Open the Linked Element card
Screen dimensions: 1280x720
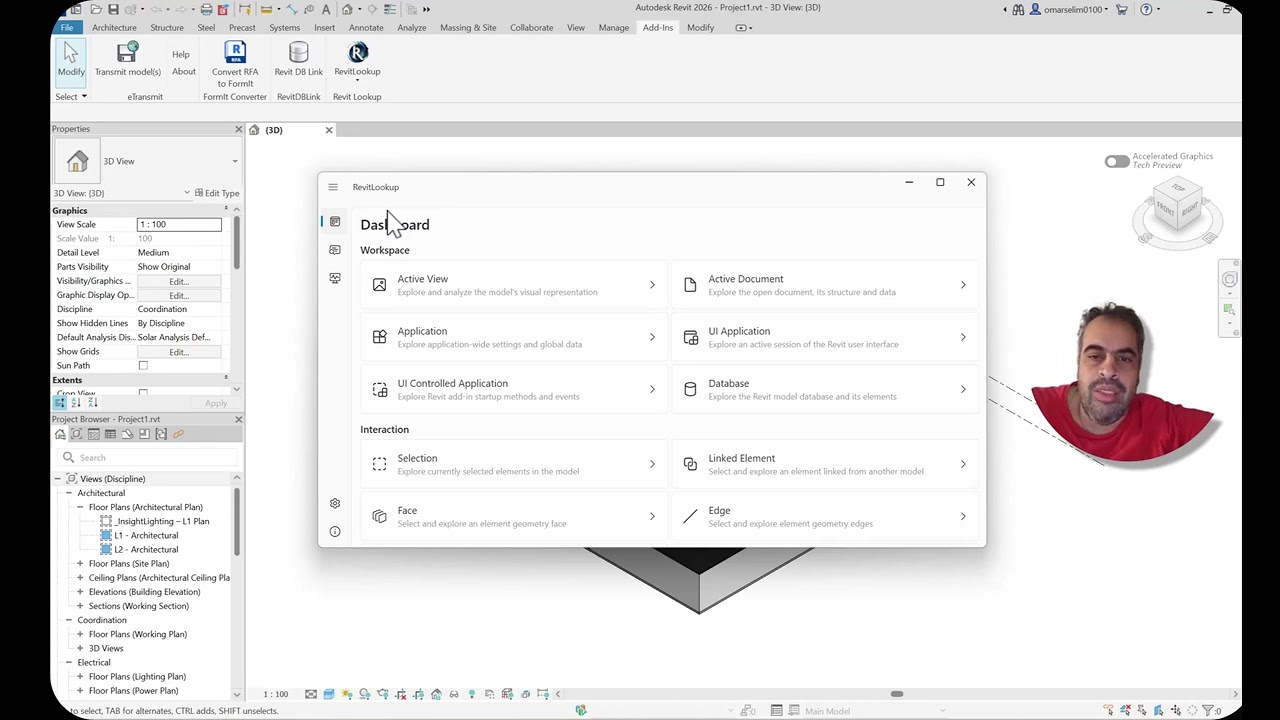point(826,464)
